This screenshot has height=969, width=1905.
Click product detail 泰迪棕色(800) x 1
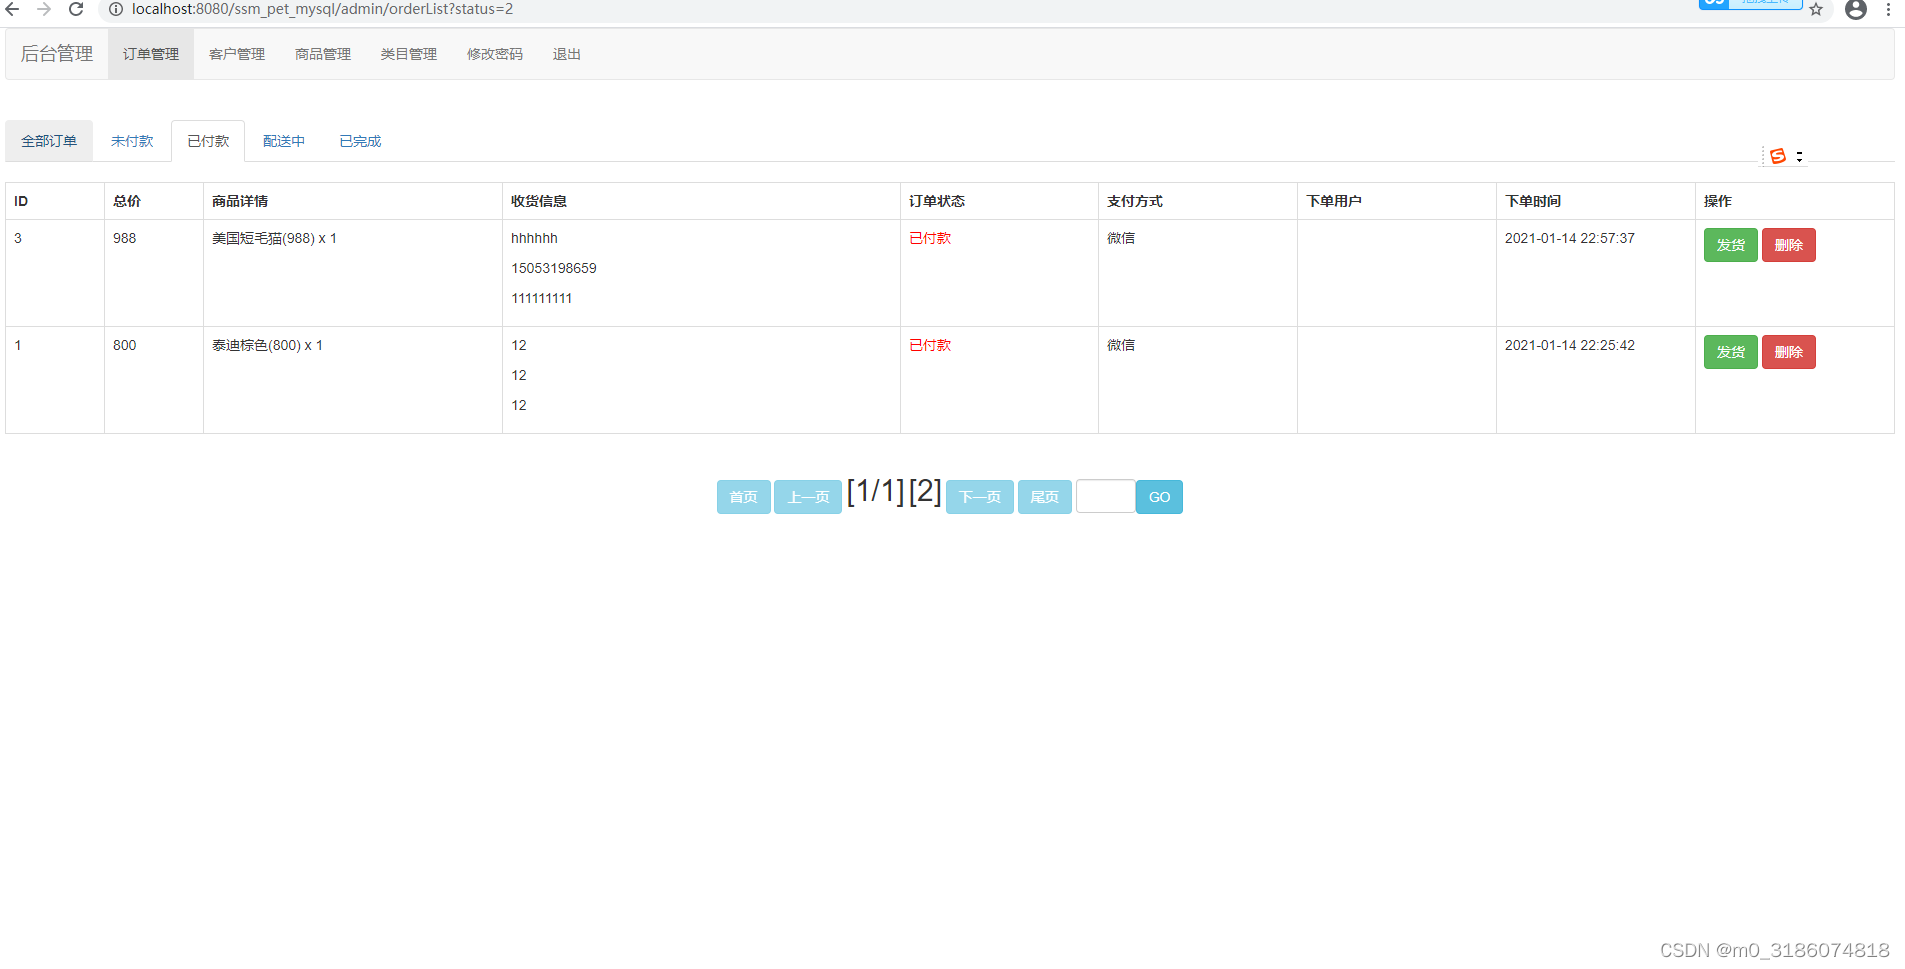[267, 345]
